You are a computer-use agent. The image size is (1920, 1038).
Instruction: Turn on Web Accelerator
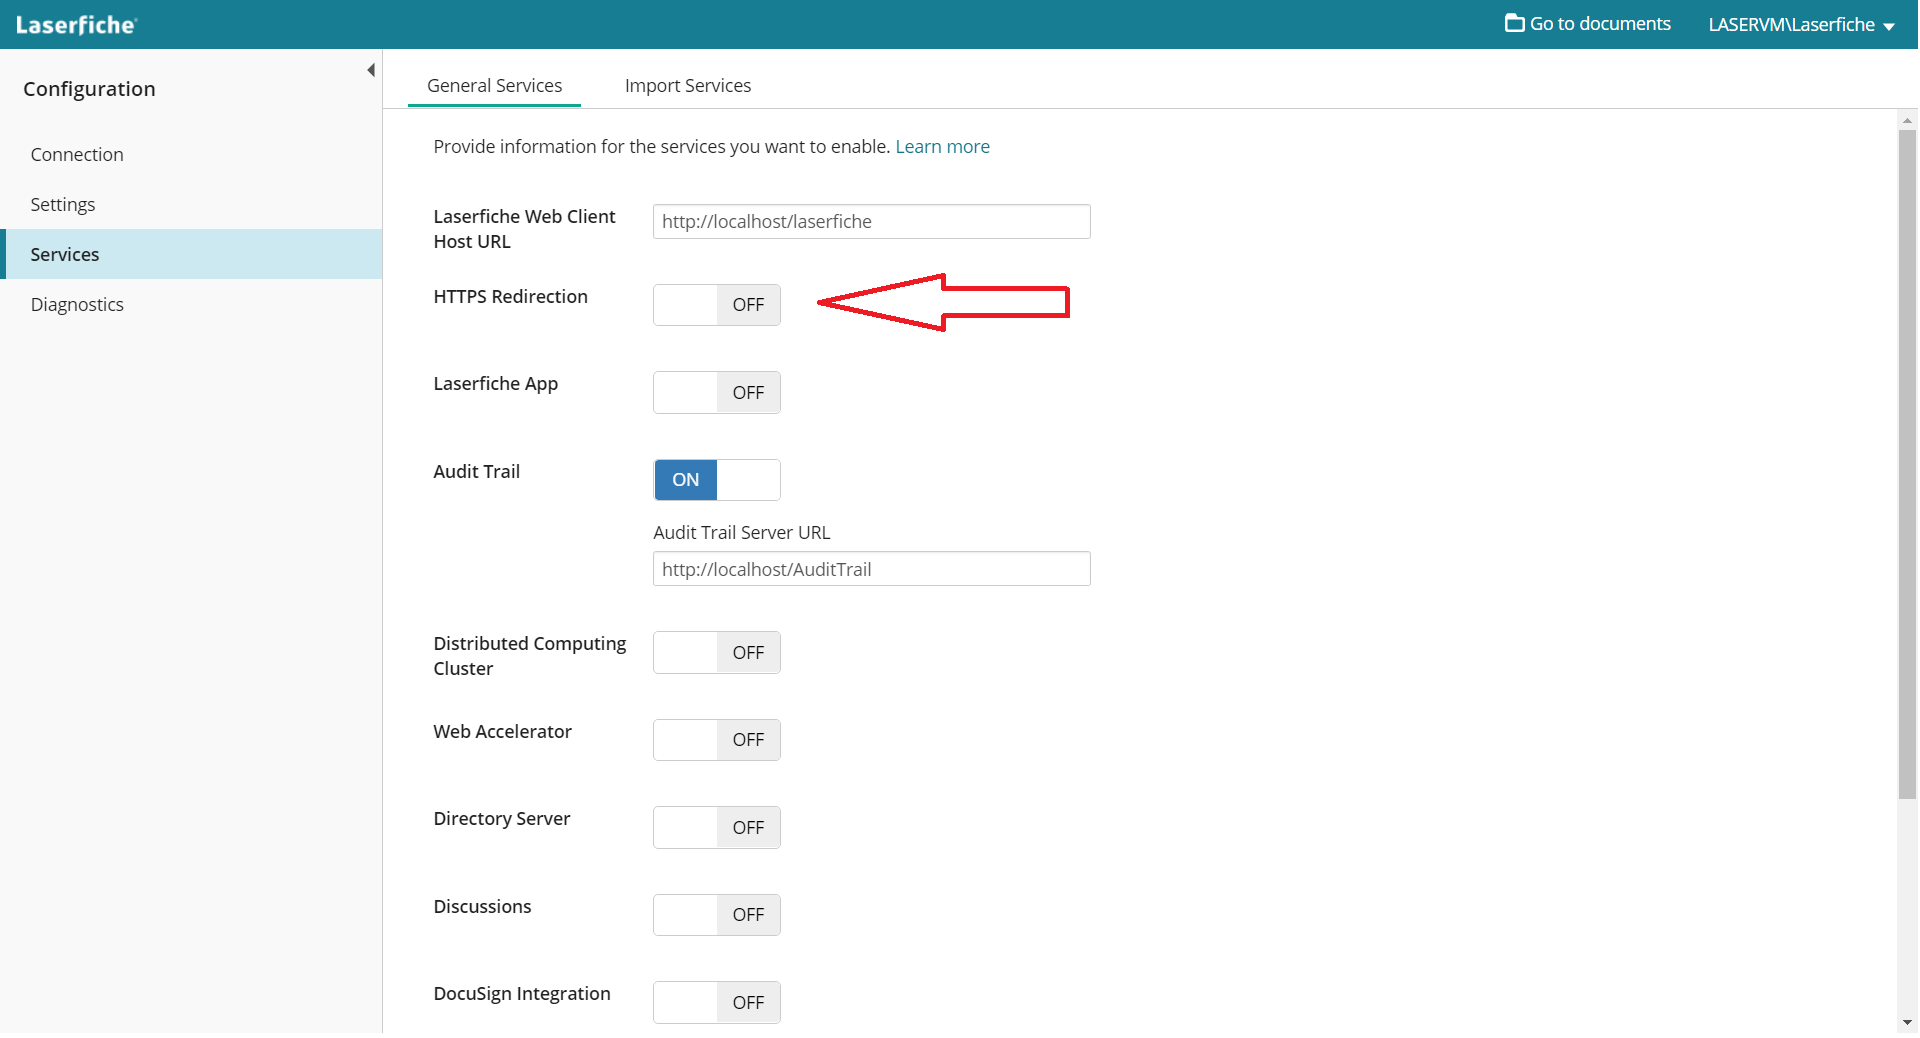click(x=716, y=740)
